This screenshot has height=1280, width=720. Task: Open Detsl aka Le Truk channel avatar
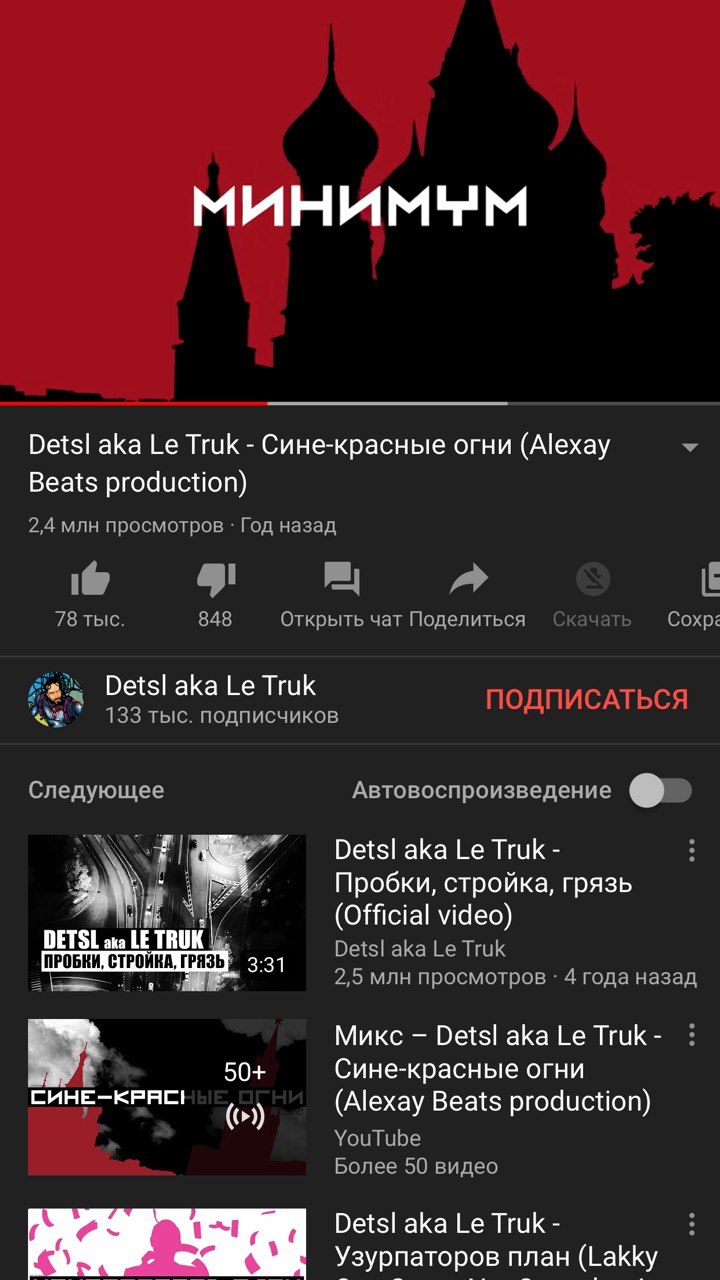pos(56,700)
